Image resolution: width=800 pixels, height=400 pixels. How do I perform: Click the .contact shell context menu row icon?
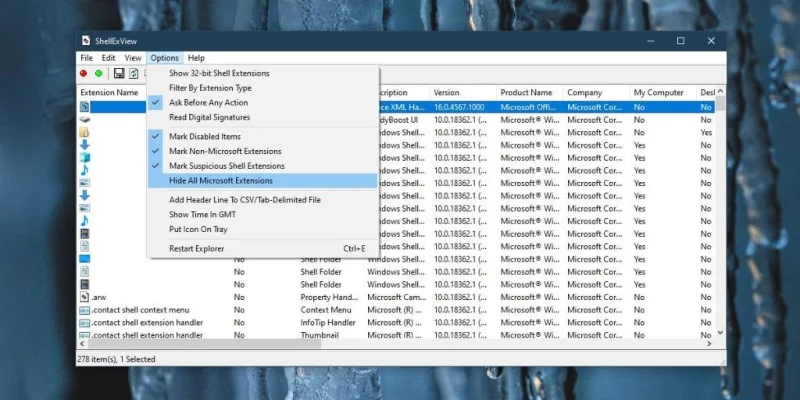(85, 310)
